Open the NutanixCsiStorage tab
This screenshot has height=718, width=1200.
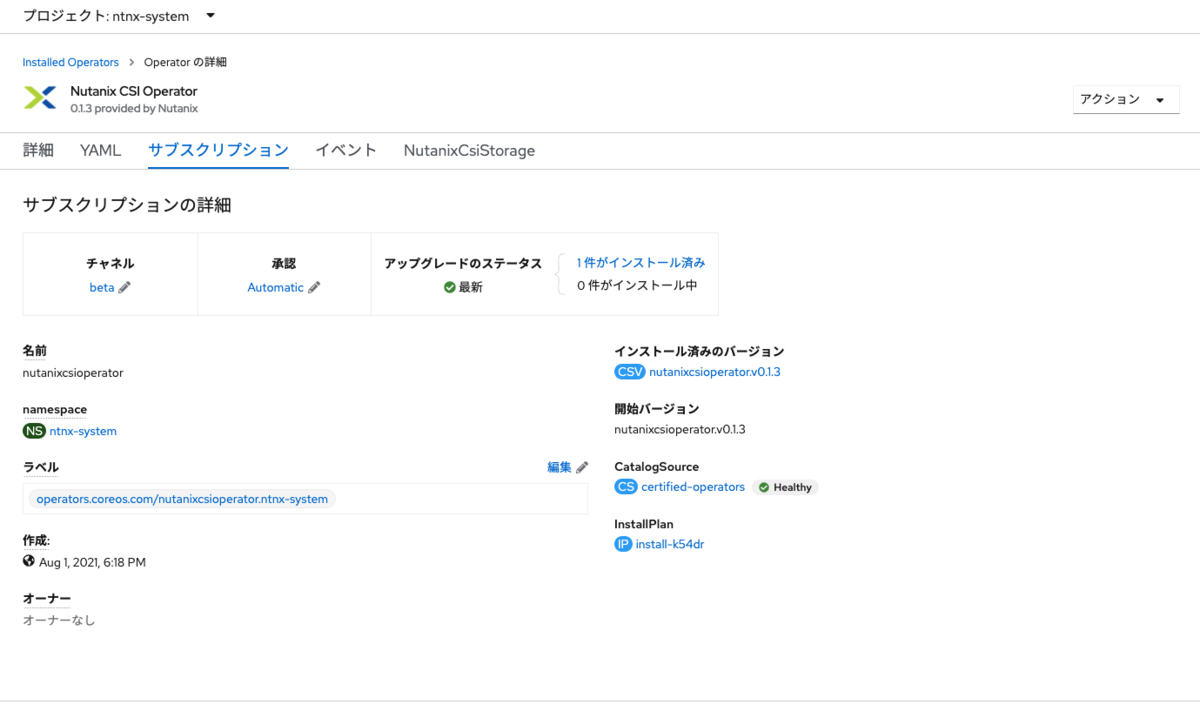pyautogui.click(x=469, y=150)
